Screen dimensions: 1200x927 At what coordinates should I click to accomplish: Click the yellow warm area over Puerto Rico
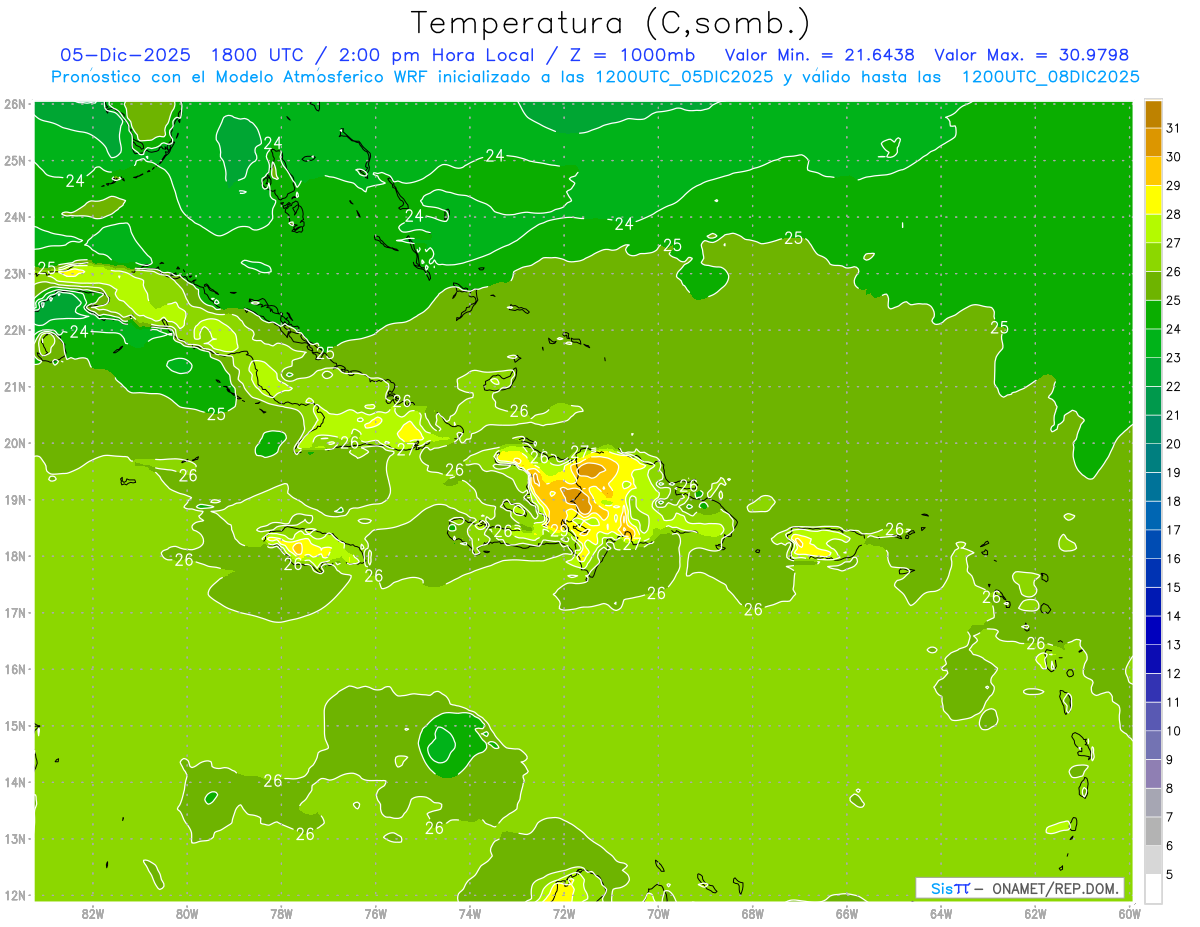[812, 545]
